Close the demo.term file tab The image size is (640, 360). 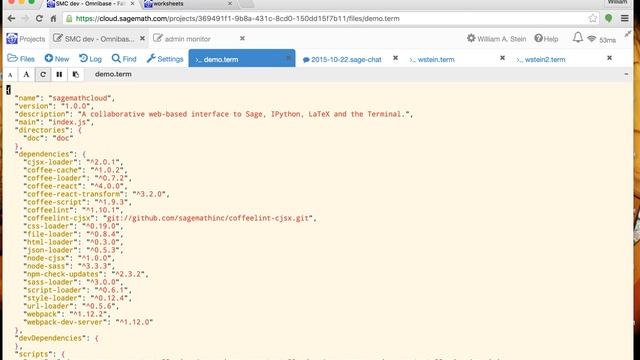pyautogui.click(x=288, y=59)
